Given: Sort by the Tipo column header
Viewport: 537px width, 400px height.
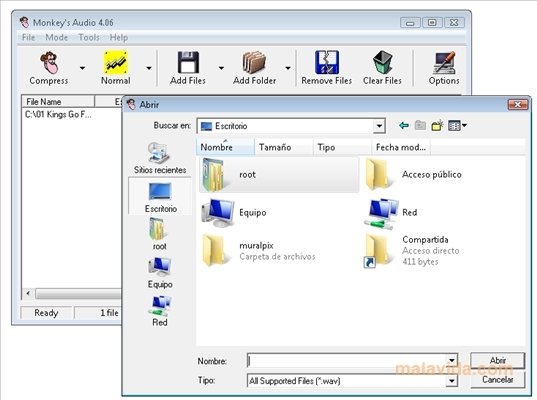Looking at the screenshot, I should pyautogui.click(x=342, y=147).
